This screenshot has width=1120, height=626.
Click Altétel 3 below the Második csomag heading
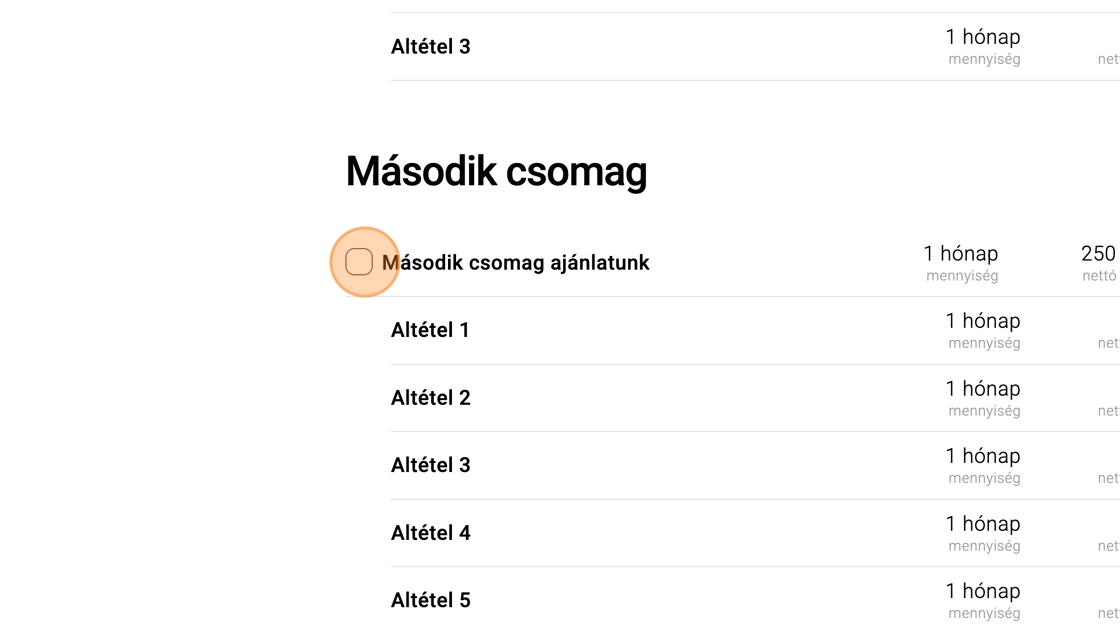tap(430, 465)
